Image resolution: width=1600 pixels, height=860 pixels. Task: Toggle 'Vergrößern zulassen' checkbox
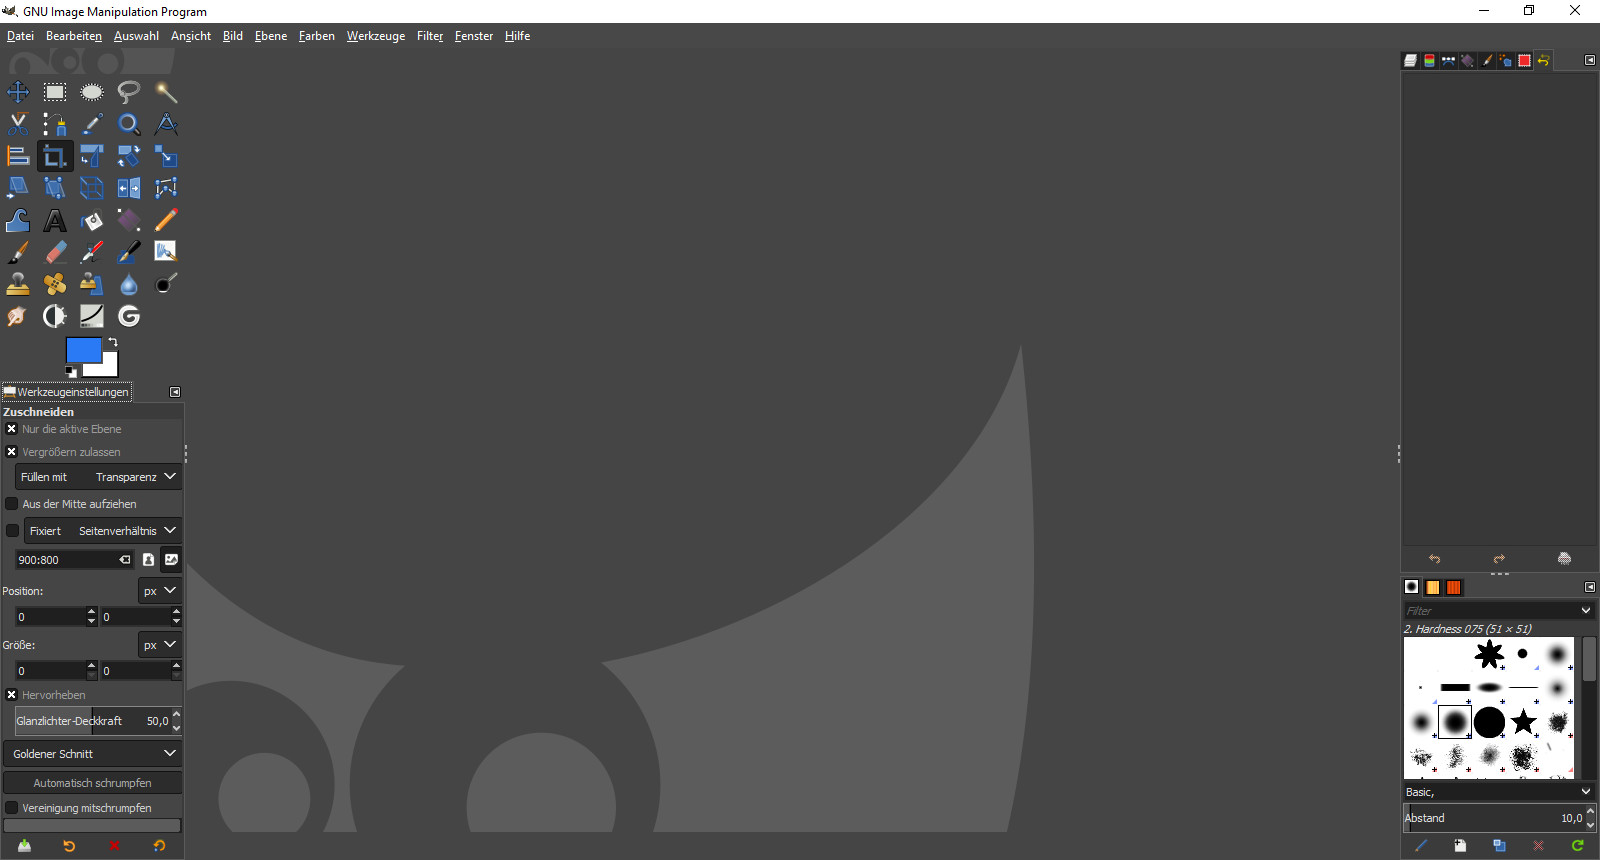[x=12, y=452]
